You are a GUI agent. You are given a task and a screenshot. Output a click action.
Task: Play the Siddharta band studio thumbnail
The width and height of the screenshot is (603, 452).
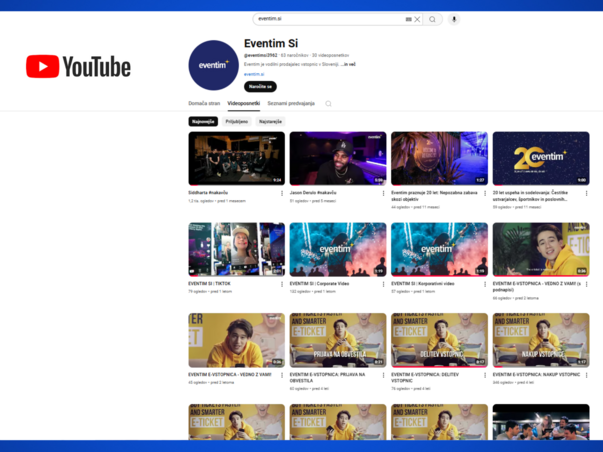[237, 158]
